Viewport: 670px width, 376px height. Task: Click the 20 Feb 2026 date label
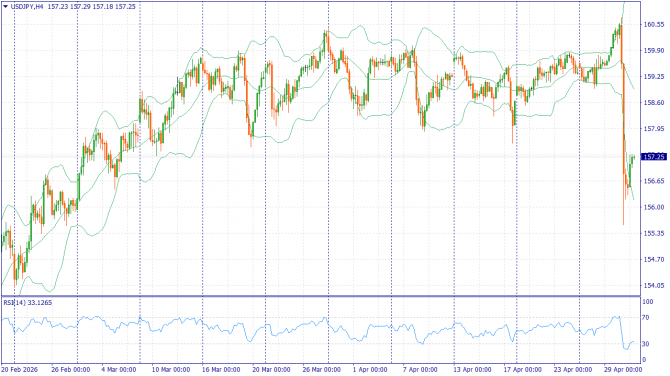pyautogui.click(x=19, y=370)
